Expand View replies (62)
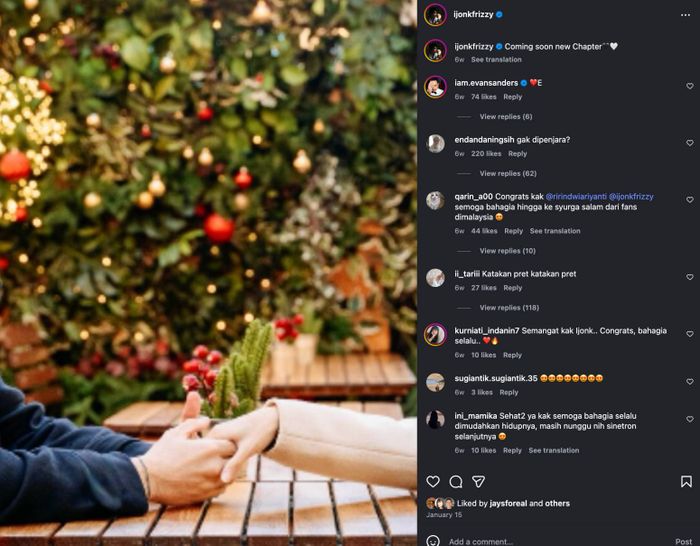700x546 pixels. (507, 174)
